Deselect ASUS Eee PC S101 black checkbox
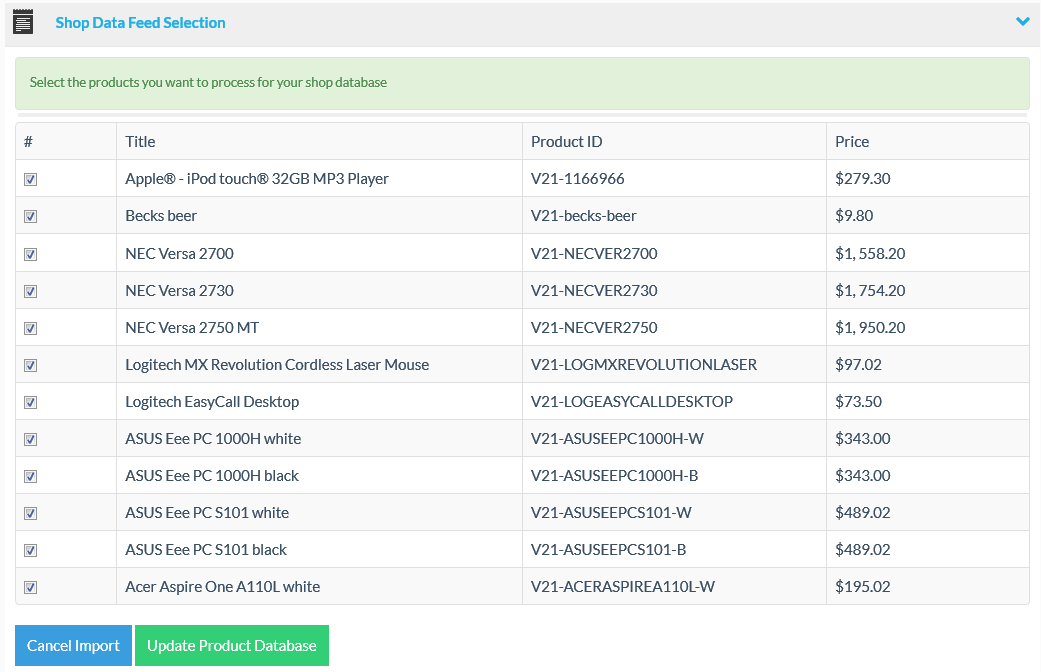This screenshot has width=1041, height=672. 30,550
